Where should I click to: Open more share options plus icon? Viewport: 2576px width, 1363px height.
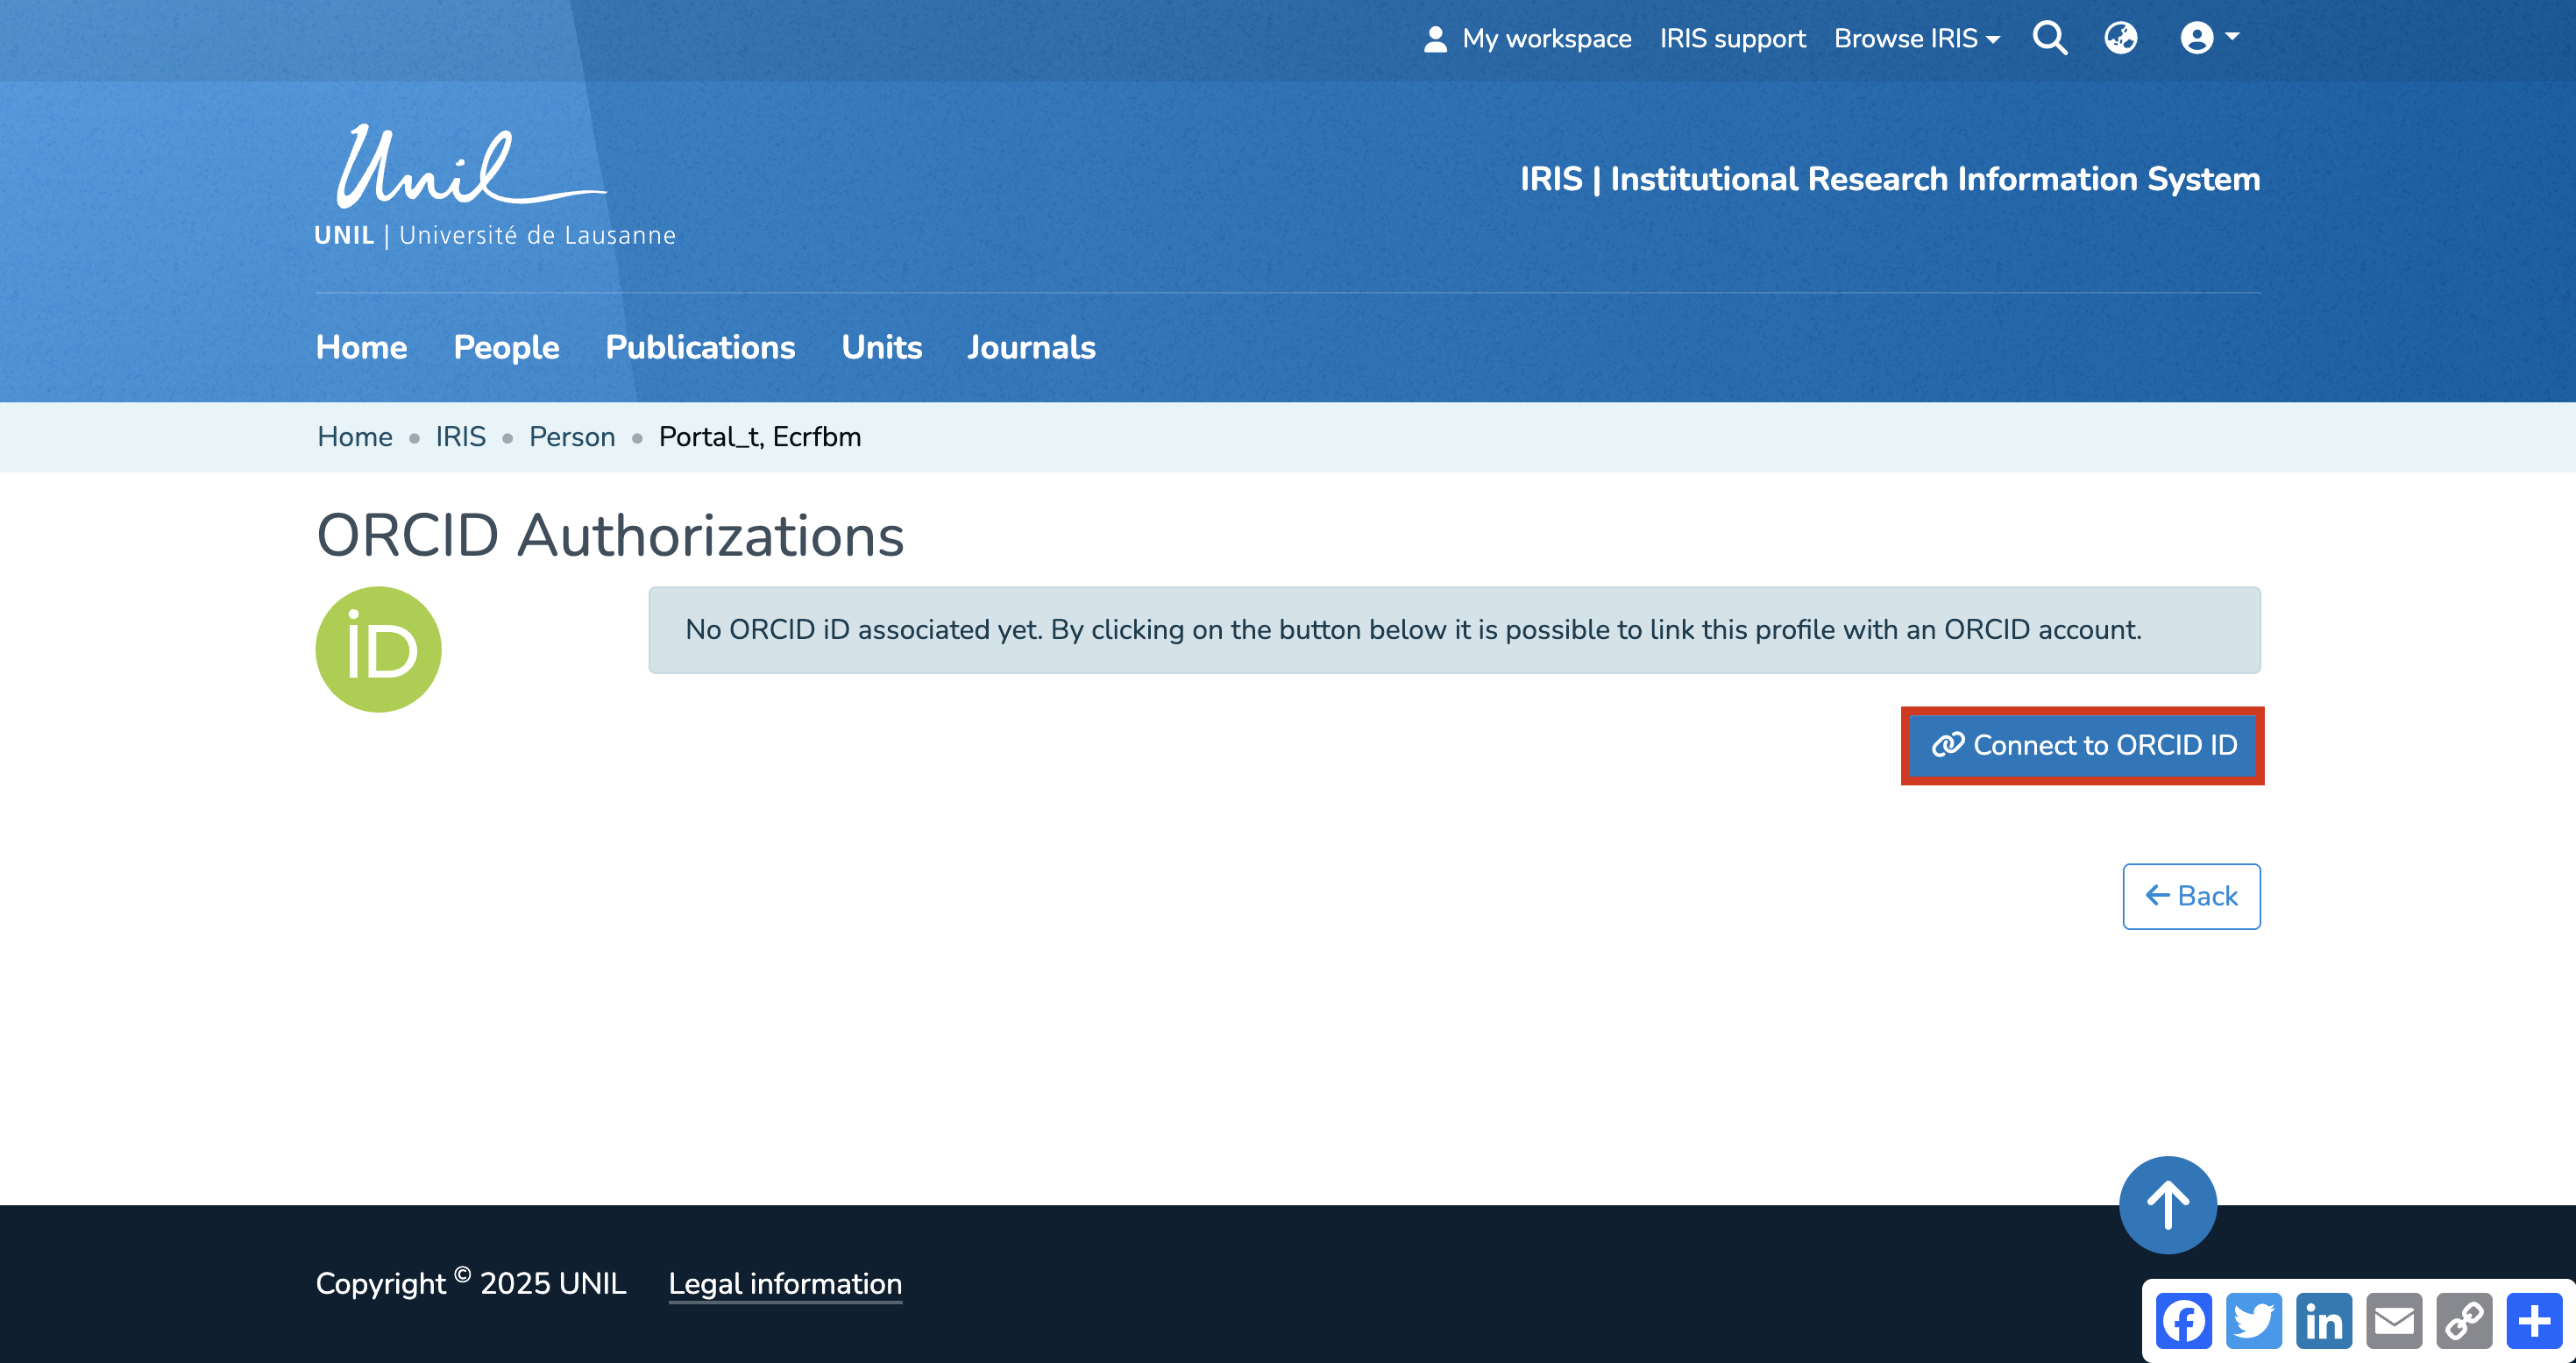(x=2534, y=1320)
